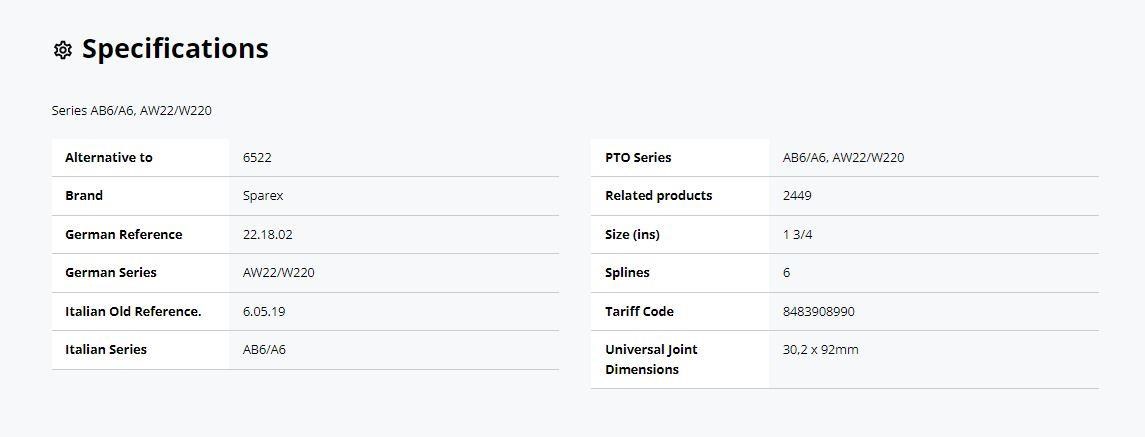Select the Tariff Code 8483908990
The image size is (1145, 437).
819,311
